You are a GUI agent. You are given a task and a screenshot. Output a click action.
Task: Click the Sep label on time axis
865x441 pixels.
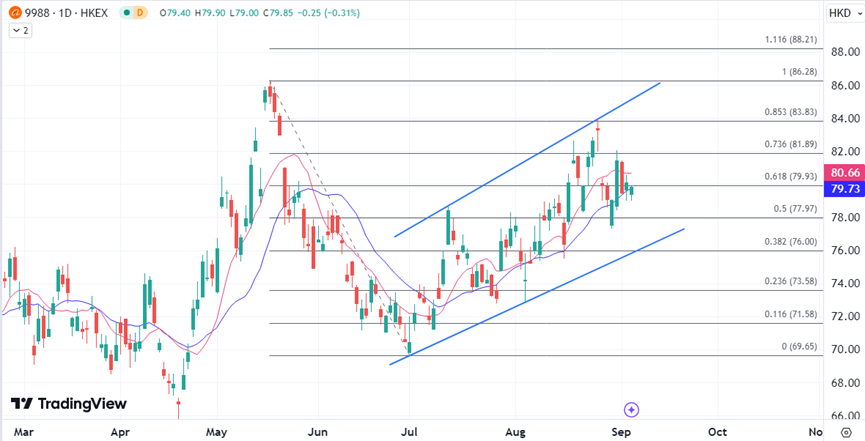(x=621, y=432)
